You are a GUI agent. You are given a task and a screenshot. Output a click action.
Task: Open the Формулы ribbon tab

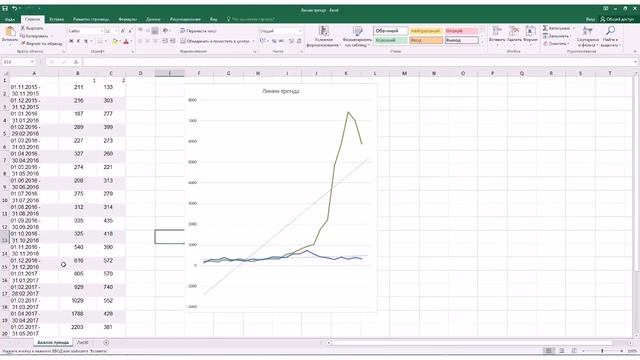[x=128, y=19]
